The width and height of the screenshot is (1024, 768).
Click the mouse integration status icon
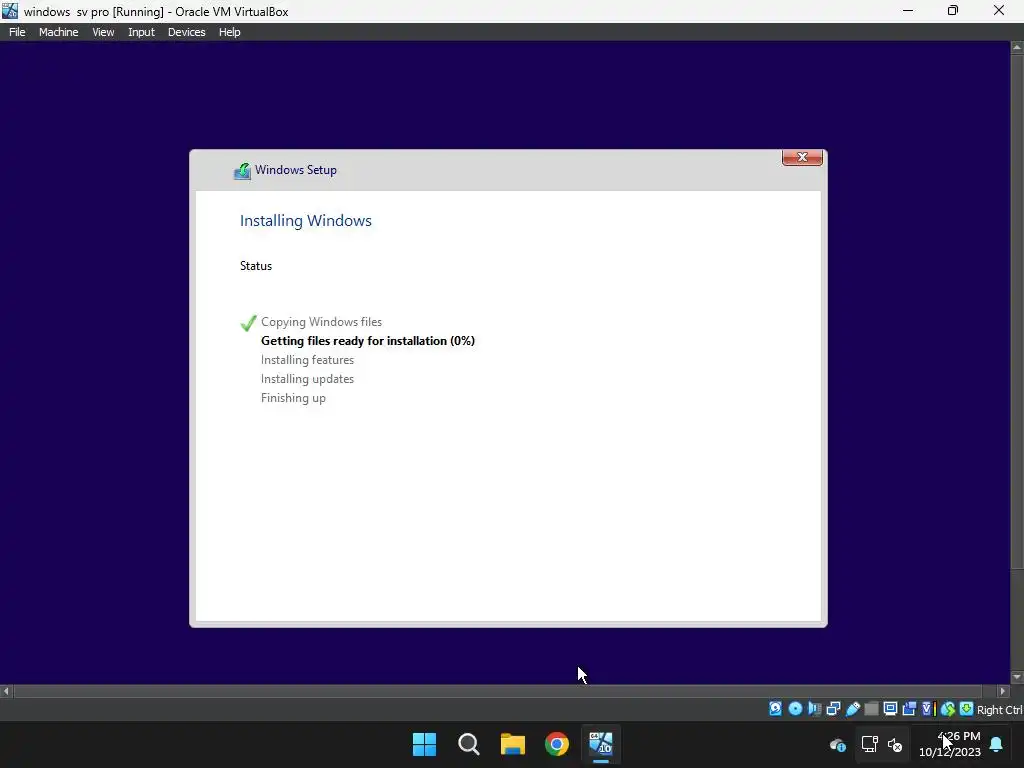948,709
